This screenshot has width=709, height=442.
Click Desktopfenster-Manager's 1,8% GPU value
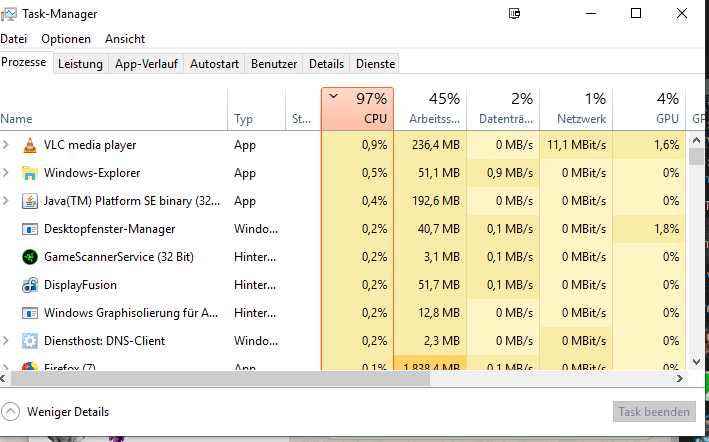[666, 229]
